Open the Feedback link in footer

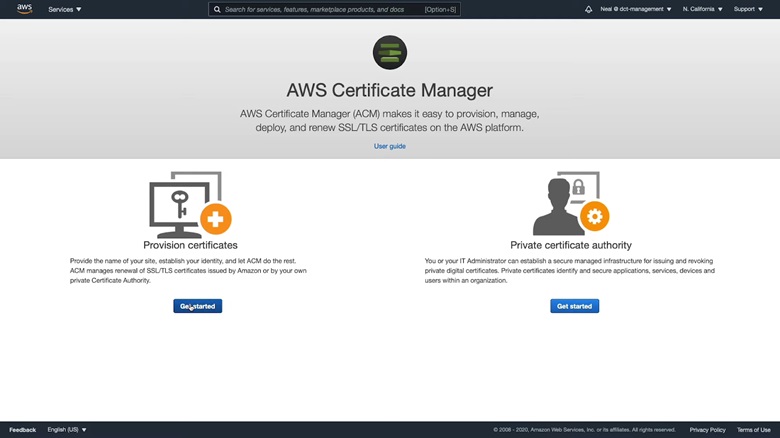[22, 430]
